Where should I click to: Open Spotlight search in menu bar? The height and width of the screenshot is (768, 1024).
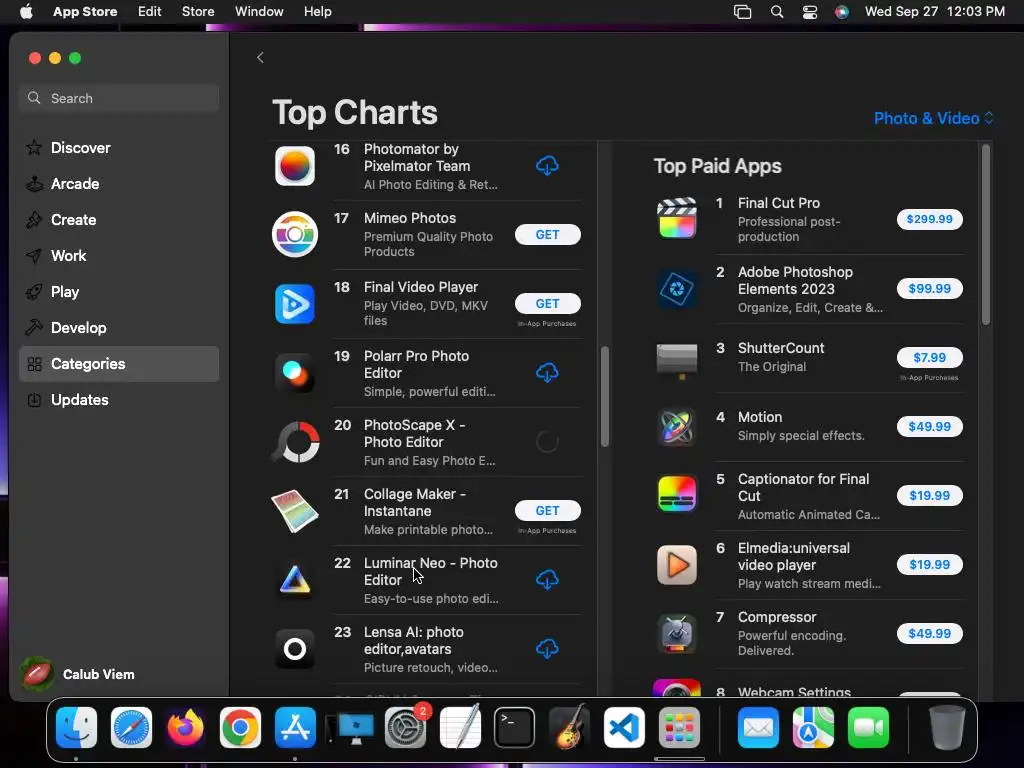coord(776,12)
